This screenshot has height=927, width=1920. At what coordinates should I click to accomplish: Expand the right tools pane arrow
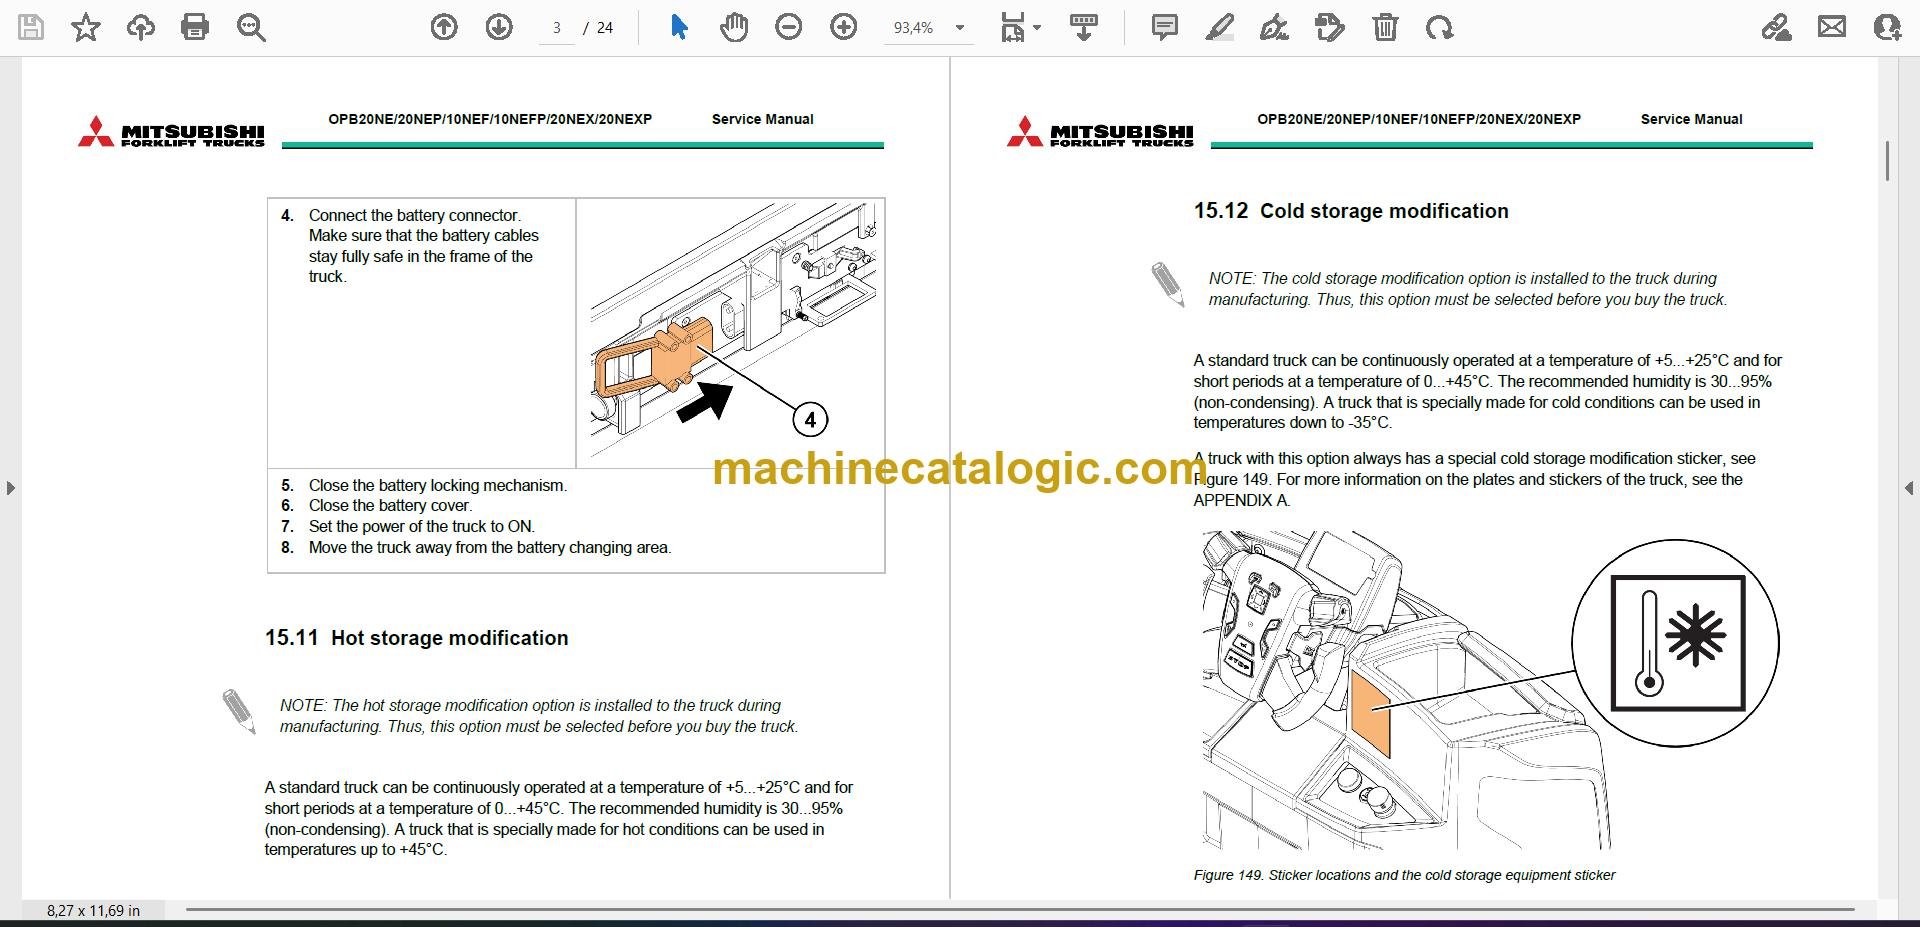coord(1909,488)
